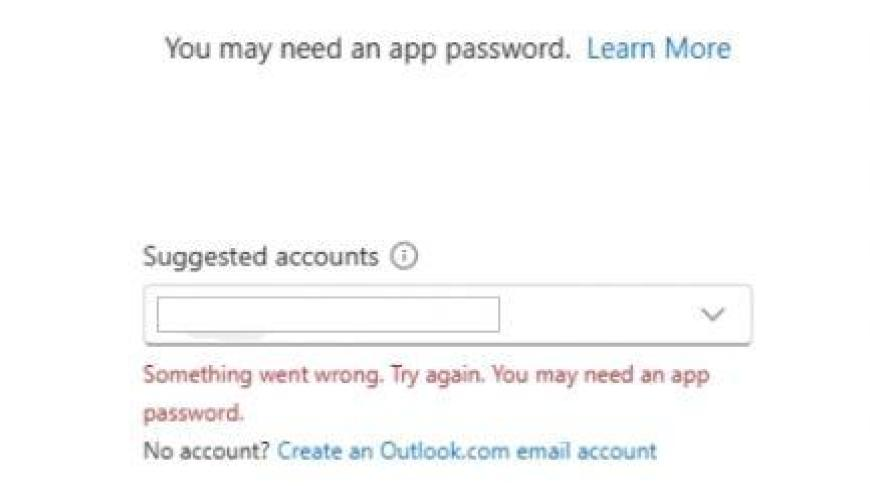
Task: Click inside the blank account email field
Action: [x=328, y=315]
